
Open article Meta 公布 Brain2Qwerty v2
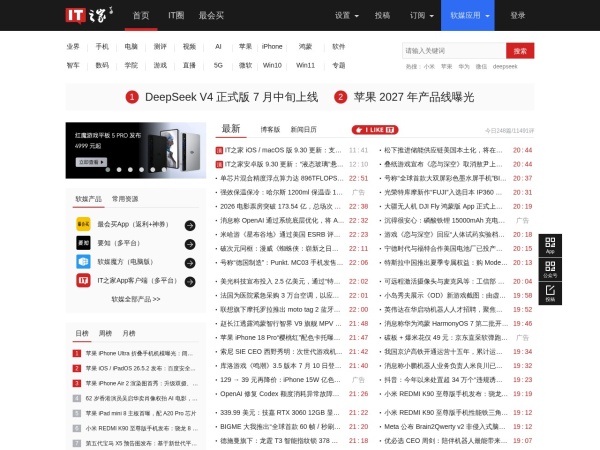point(445,427)
